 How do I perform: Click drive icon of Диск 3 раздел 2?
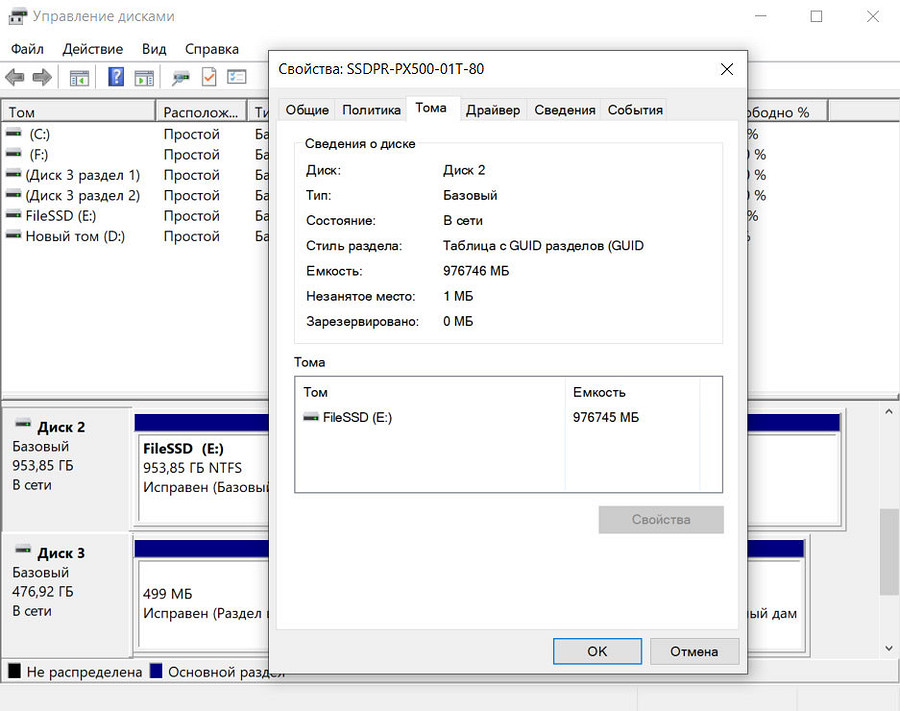[14, 195]
